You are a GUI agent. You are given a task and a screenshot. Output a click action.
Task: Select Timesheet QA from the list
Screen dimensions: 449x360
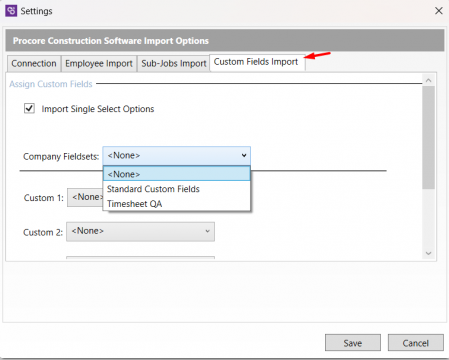click(177, 204)
